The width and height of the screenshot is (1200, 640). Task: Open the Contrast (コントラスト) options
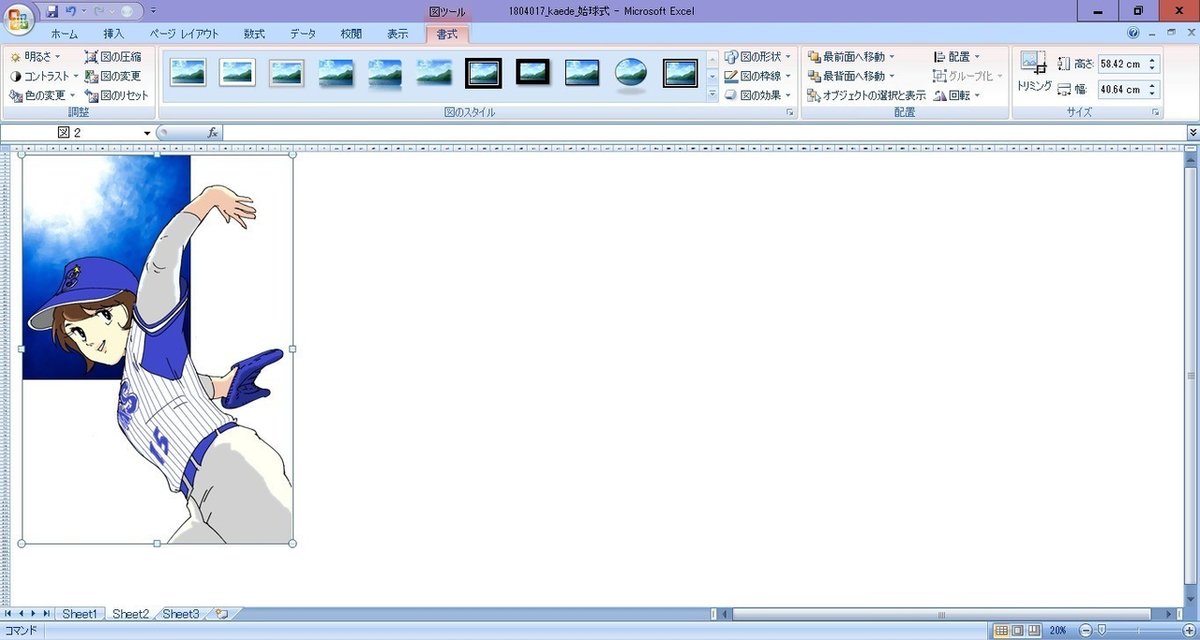coord(44,76)
